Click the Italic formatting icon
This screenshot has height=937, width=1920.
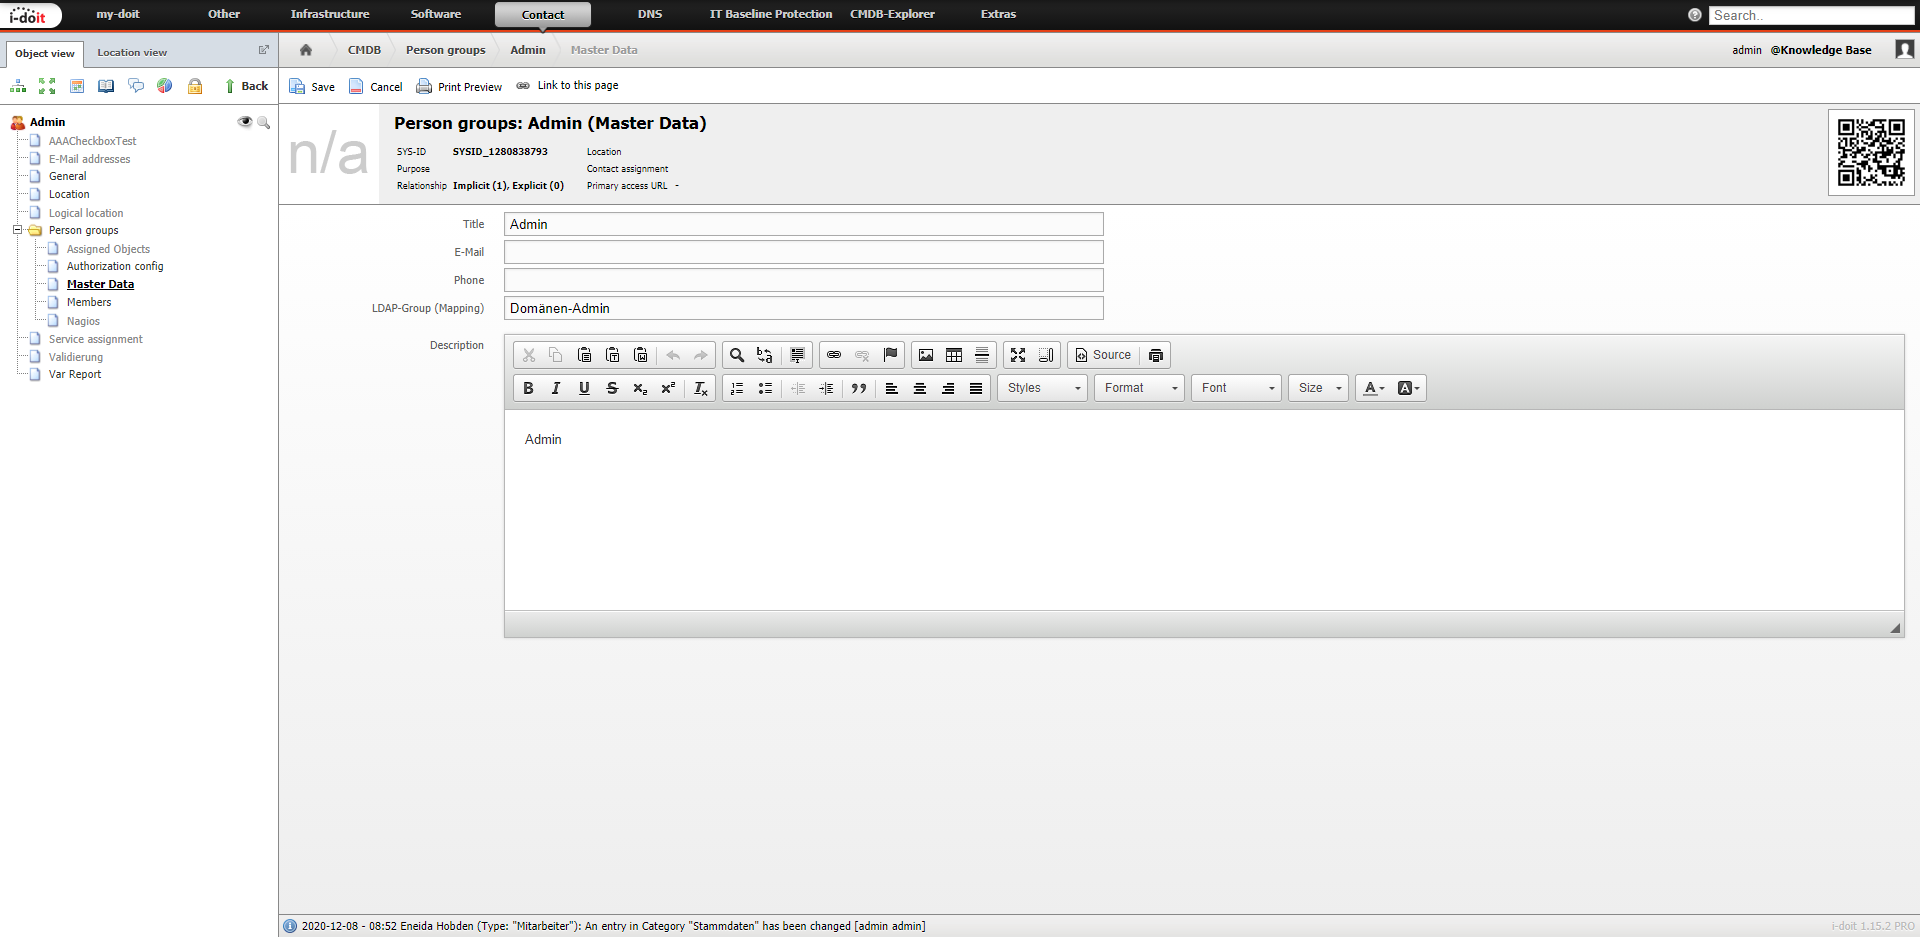(556, 388)
